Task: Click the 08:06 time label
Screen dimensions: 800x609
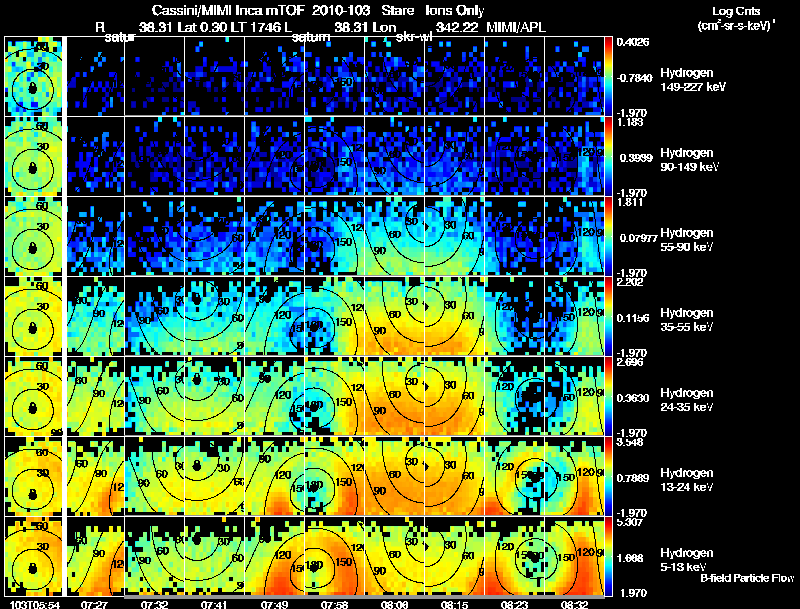Action: [394, 604]
